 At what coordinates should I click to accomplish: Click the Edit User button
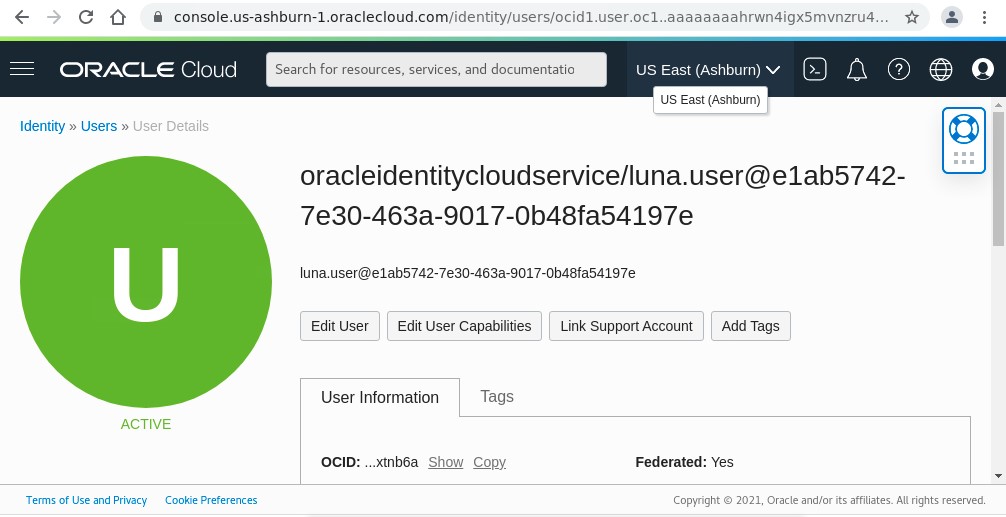click(x=339, y=326)
